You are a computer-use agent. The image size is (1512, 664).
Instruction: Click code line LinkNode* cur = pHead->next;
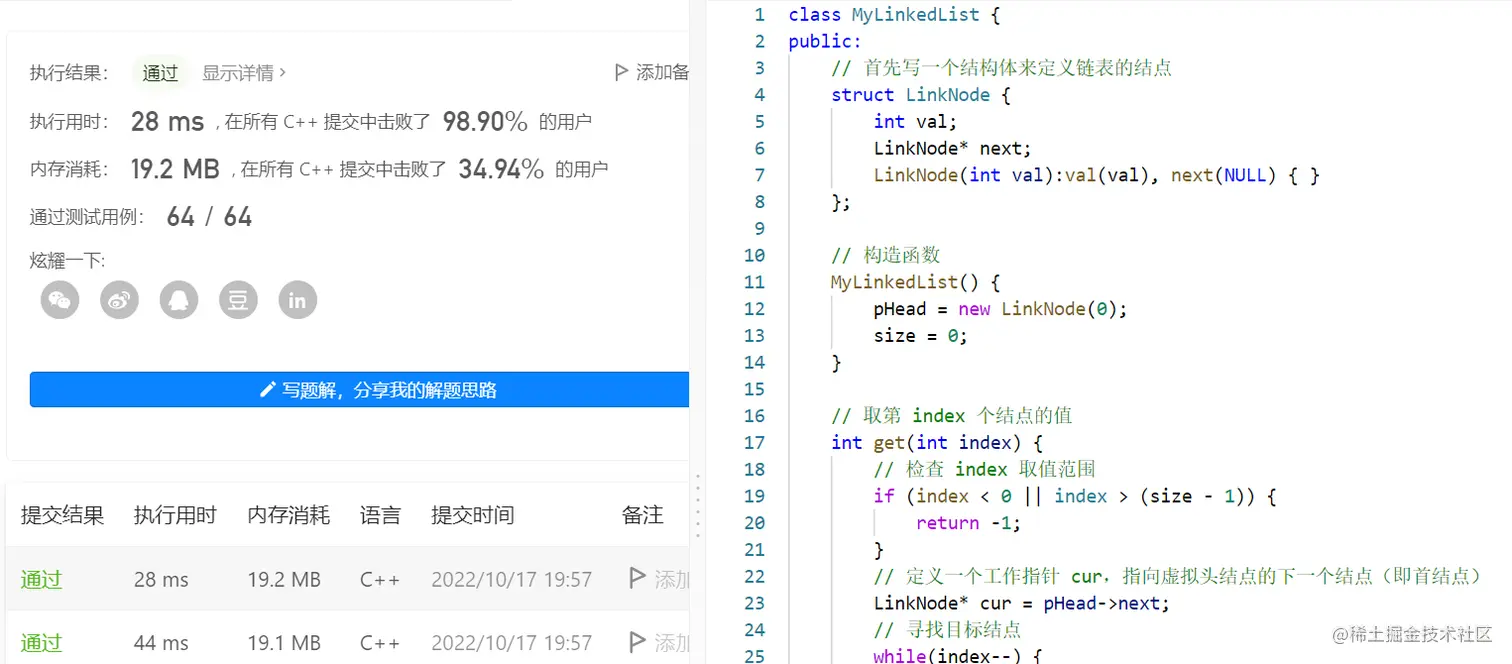1021,603
